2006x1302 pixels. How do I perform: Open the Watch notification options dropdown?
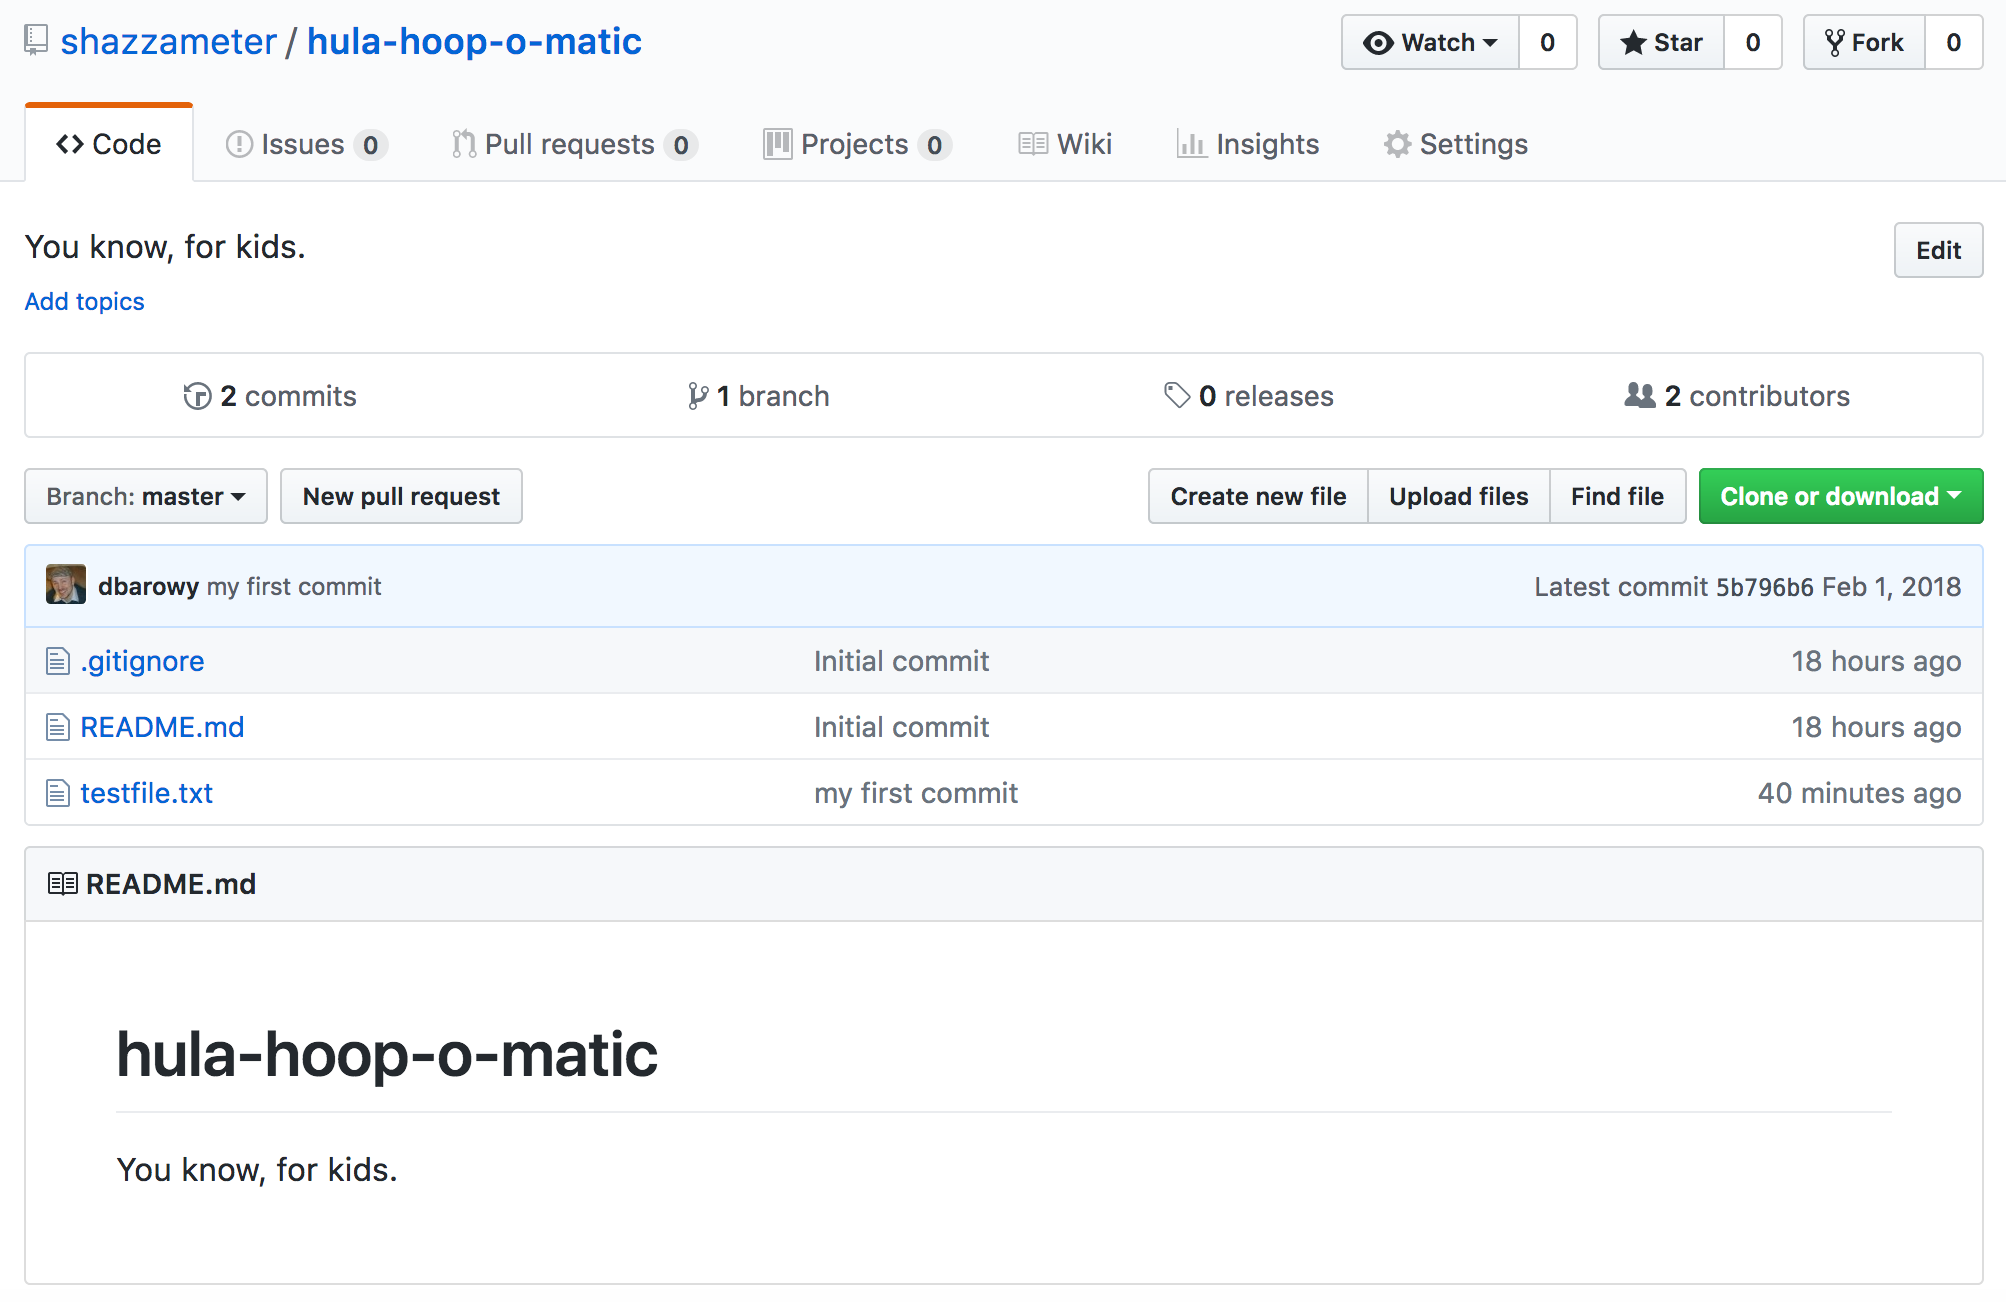pyautogui.click(x=1489, y=42)
